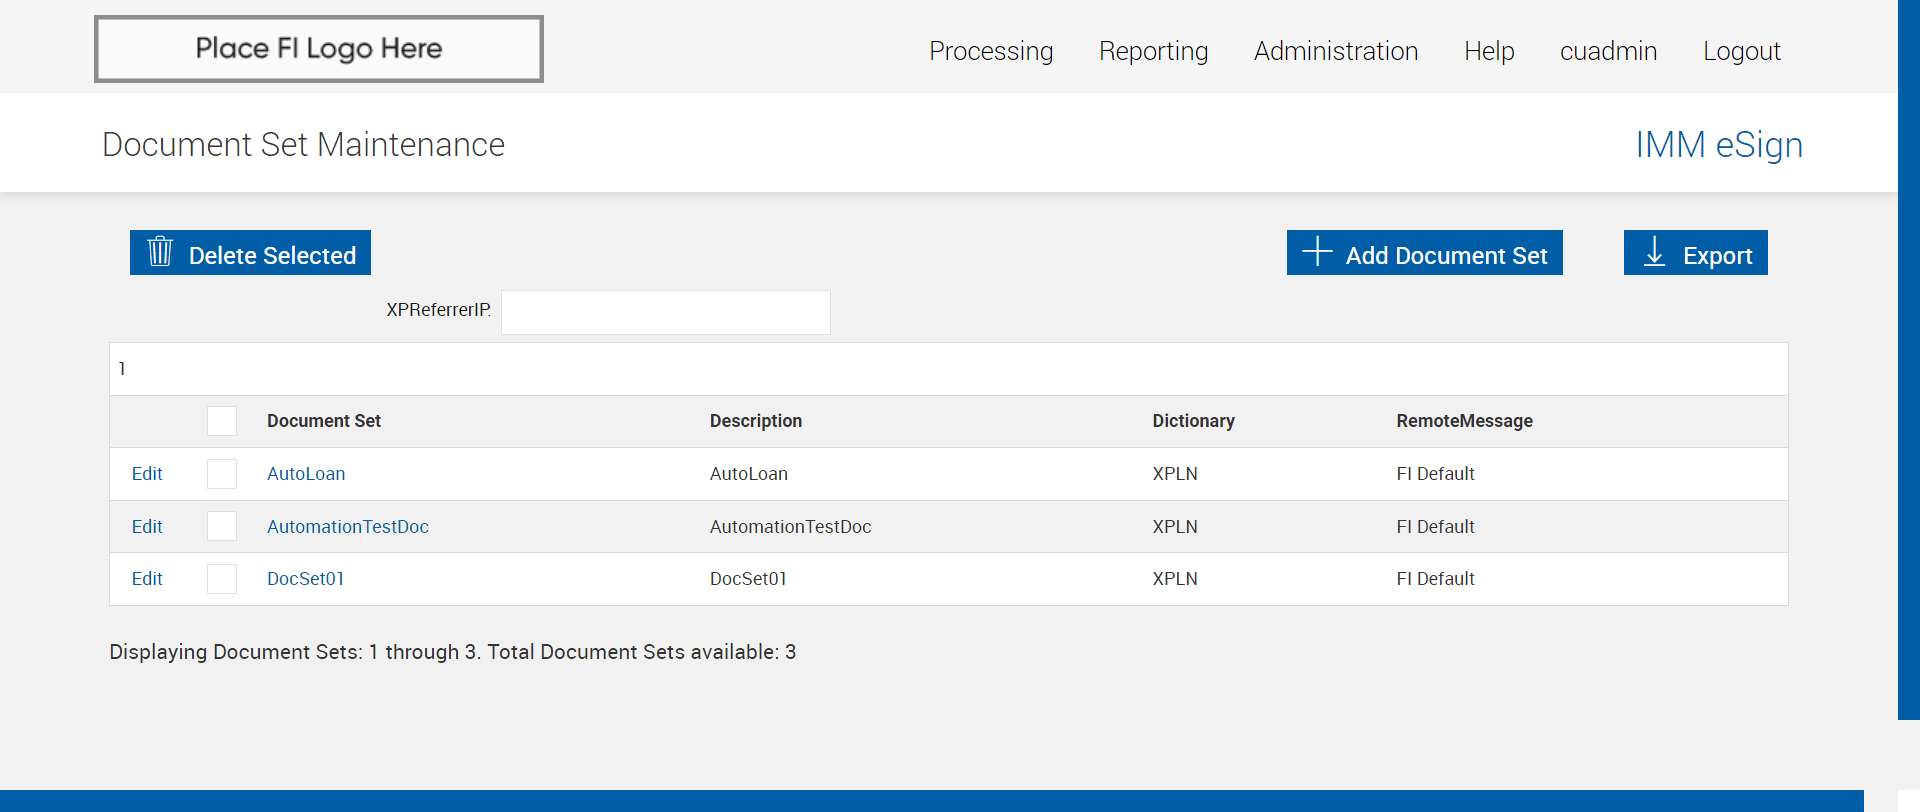Expand the Reporting menu
This screenshot has width=1920, height=812.
(1153, 51)
